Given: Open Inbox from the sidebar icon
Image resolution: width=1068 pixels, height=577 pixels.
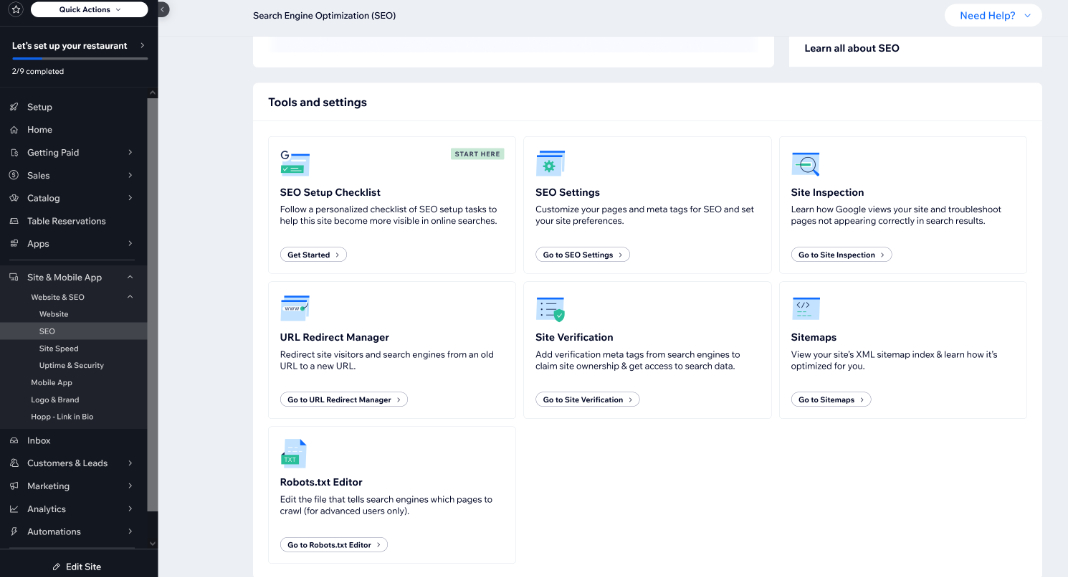Looking at the screenshot, I should click(12, 439).
